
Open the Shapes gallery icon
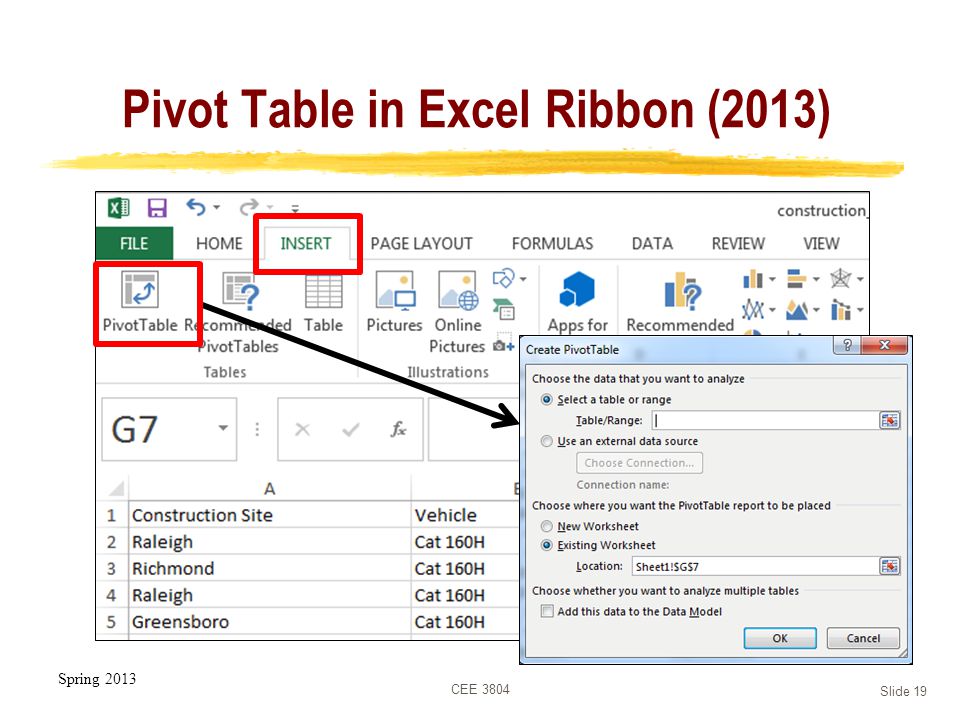[503, 279]
